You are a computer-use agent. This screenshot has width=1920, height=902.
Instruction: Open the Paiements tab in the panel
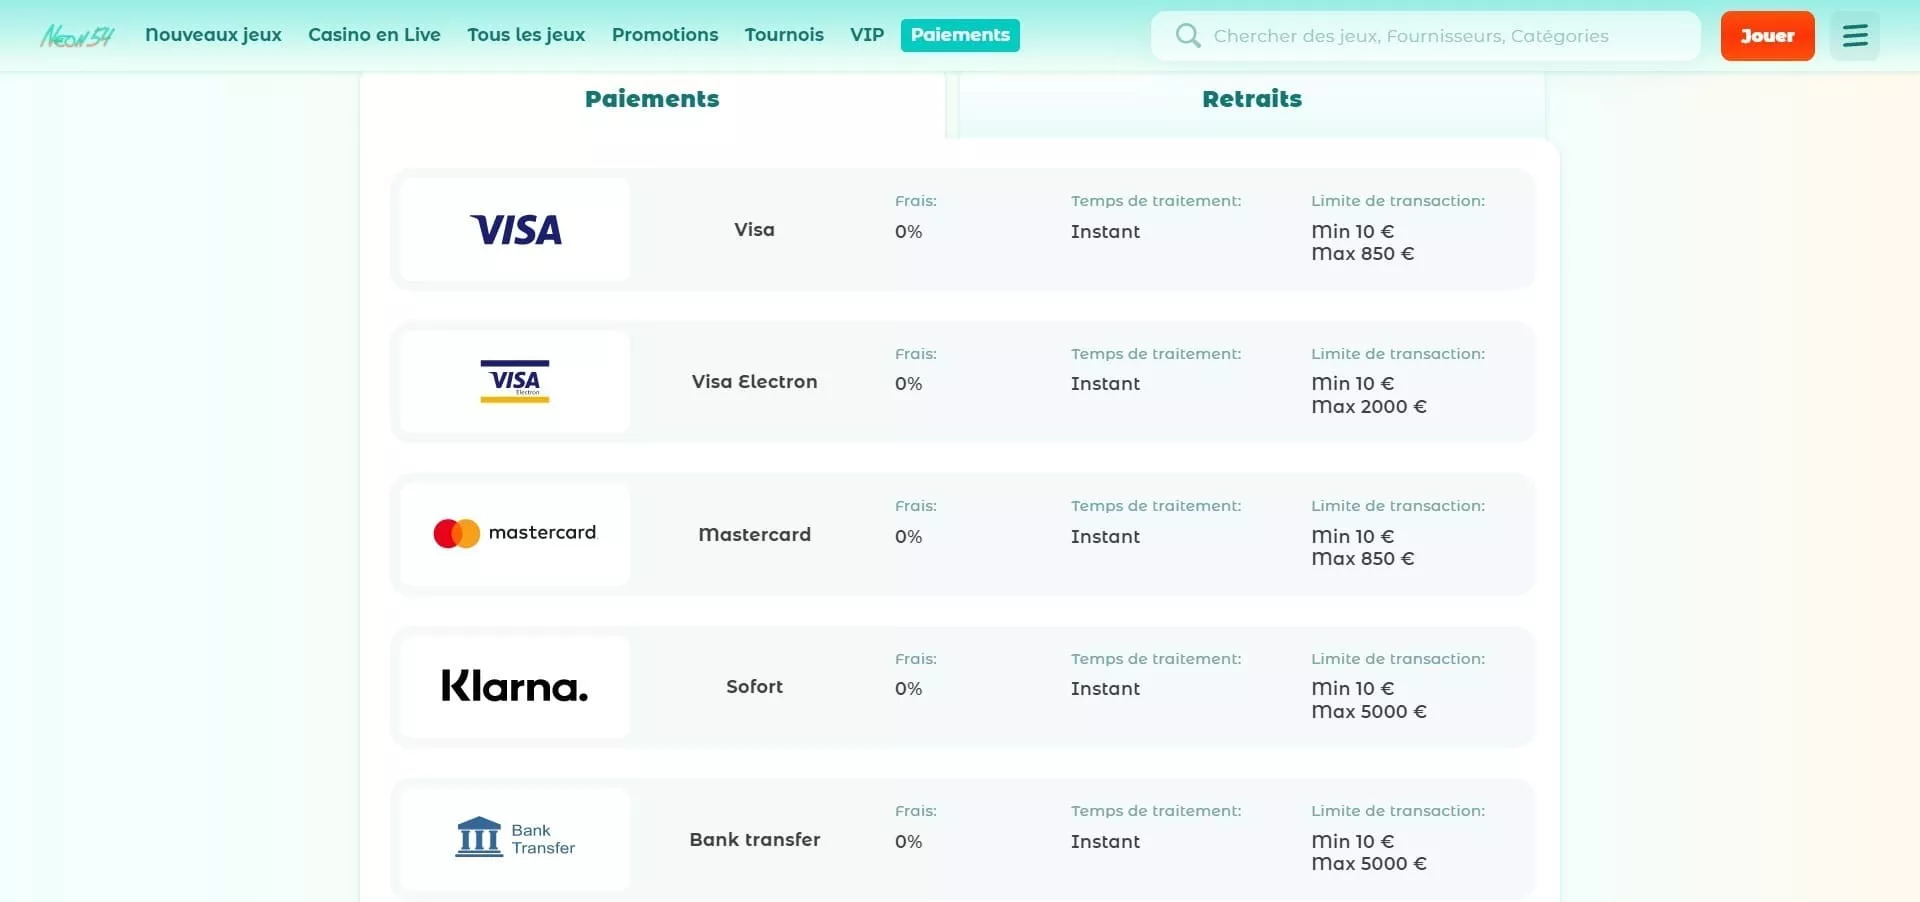point(652,99)
